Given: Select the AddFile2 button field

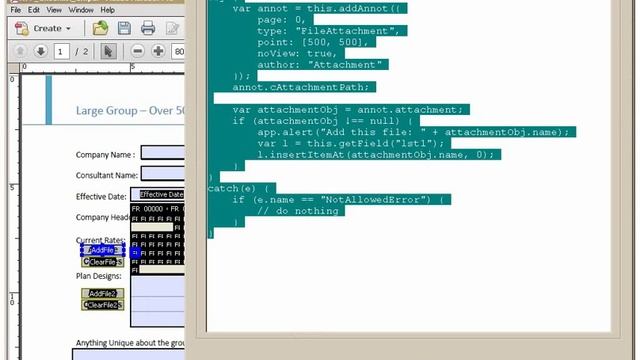Looking at the screenshot, I should tap(103, 293).
